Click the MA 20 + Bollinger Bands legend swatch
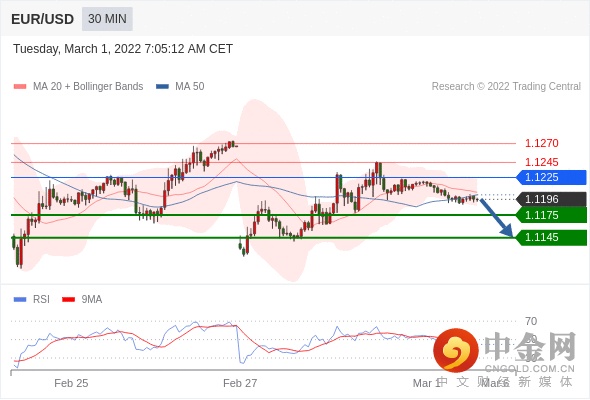 [20, 87]
